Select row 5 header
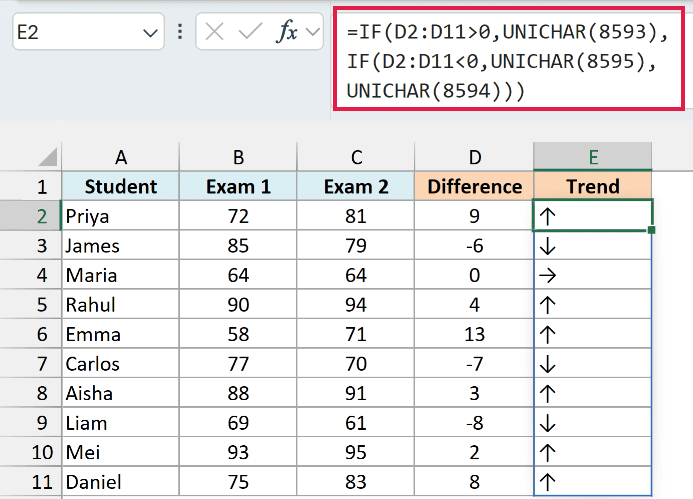 [x=30, y=305]
